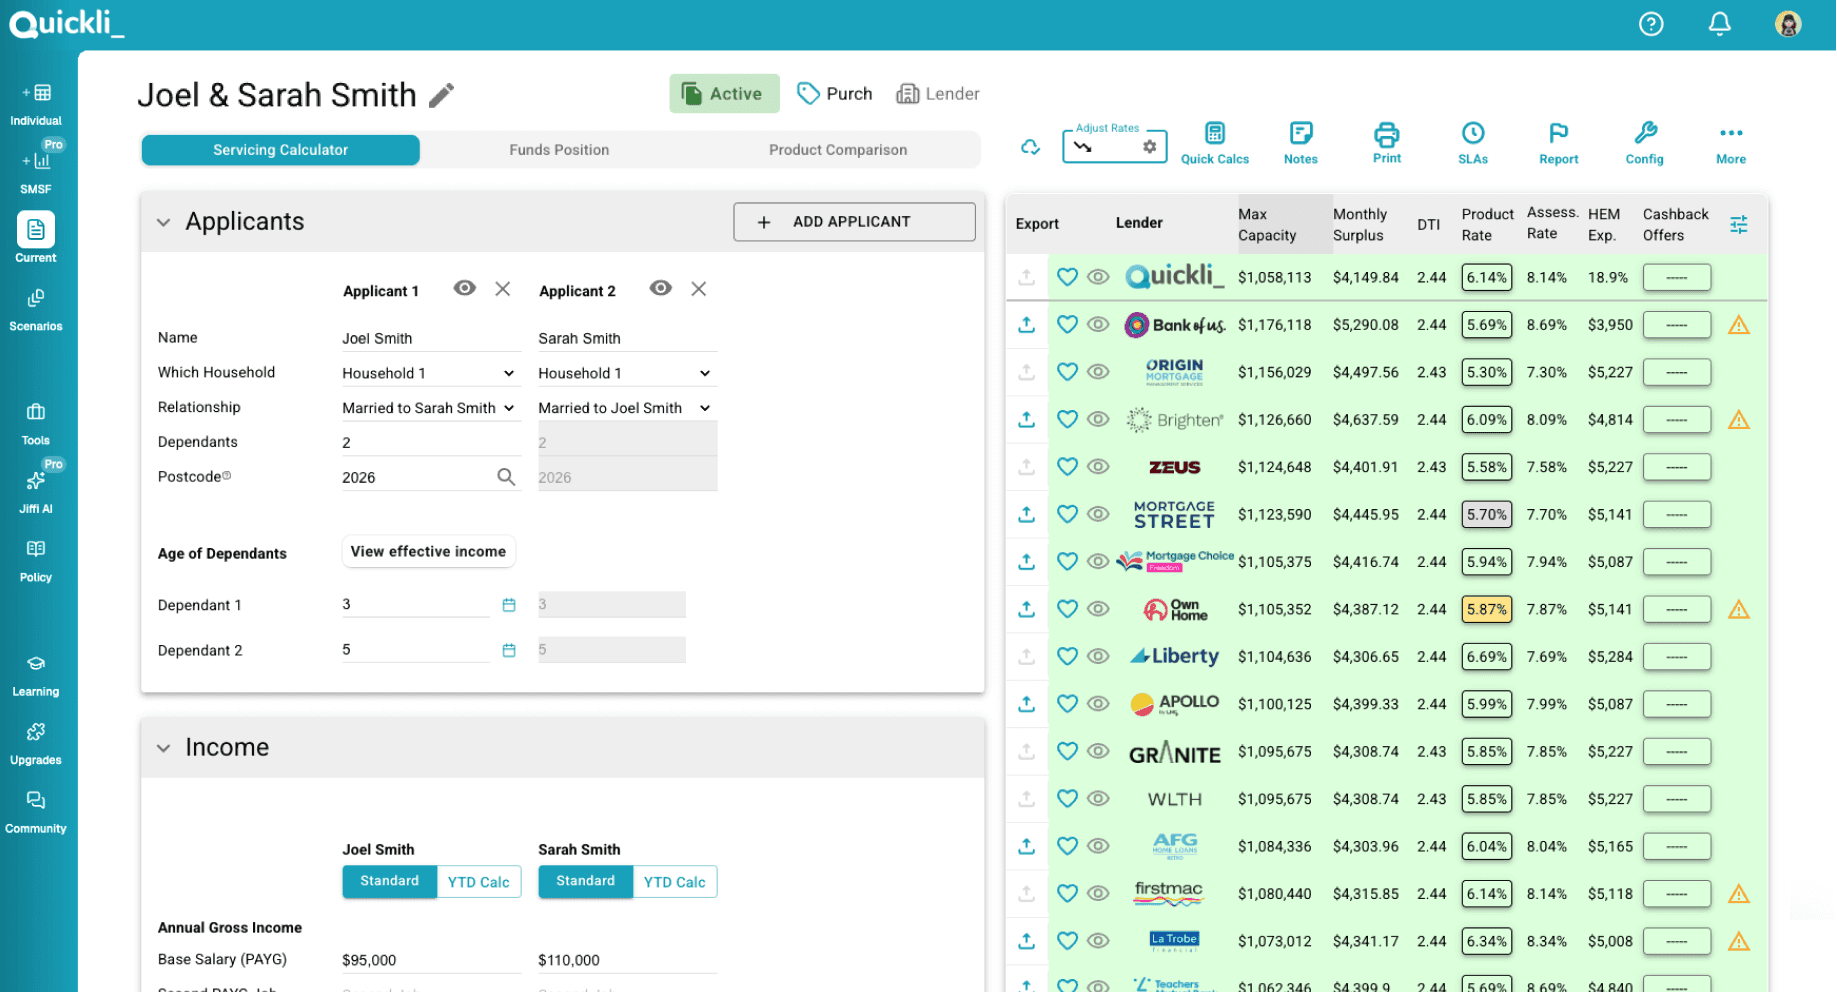Open Jiffi AI from the sidebar
Viewport: 1837px width, 992px height.
[36, 488]
